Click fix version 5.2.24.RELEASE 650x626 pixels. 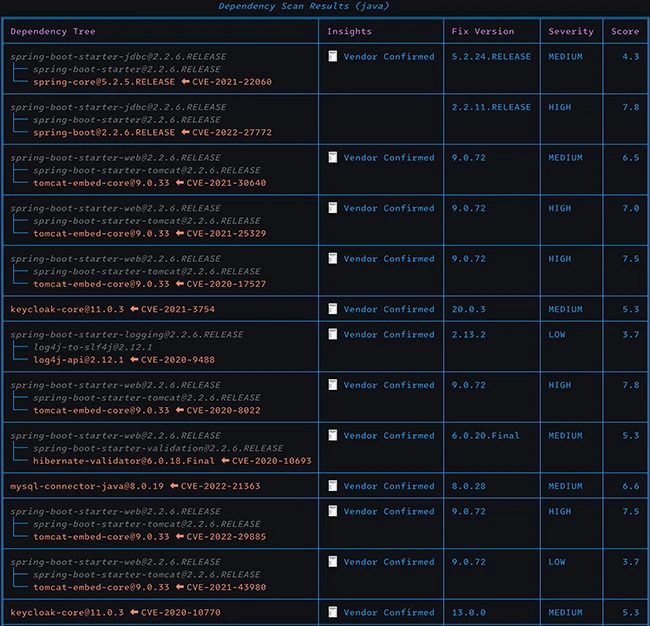491,57
